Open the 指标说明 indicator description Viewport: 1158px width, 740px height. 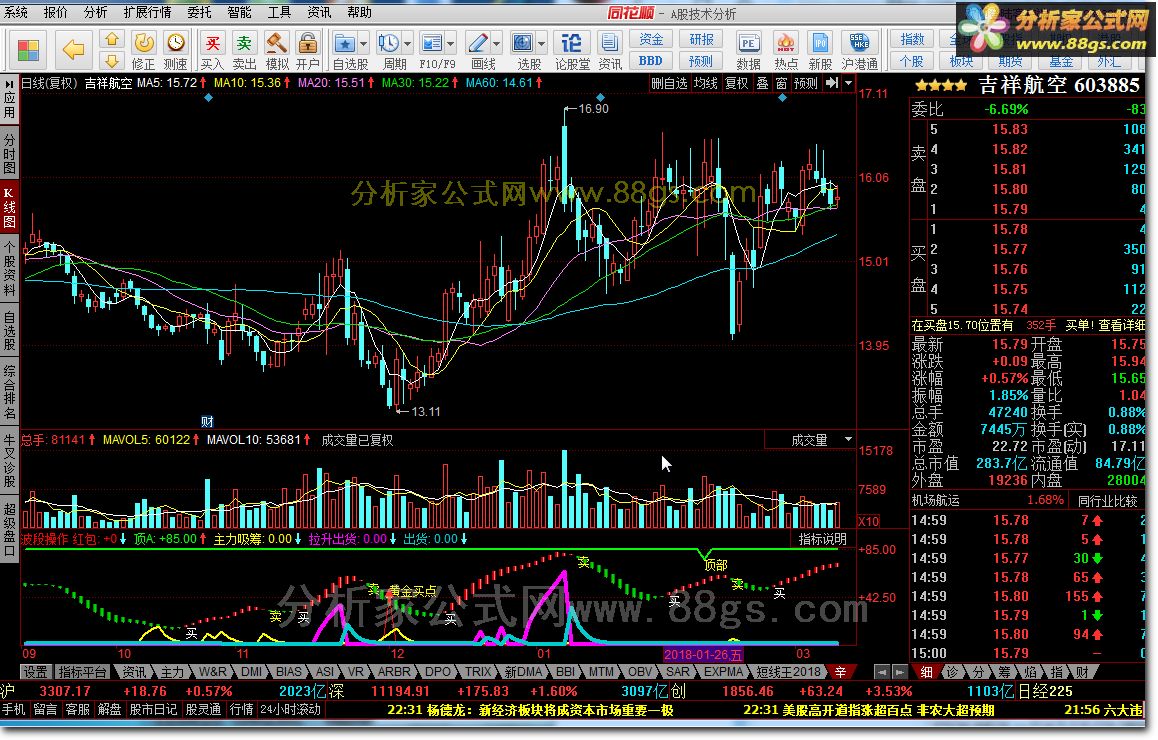click(x=822, y=539)
